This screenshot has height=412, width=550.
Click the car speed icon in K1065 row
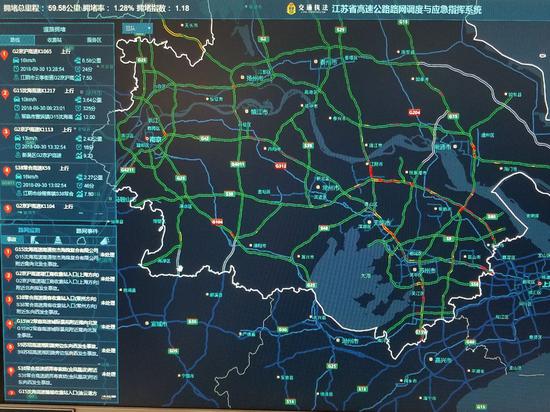(x=16, y=61)
